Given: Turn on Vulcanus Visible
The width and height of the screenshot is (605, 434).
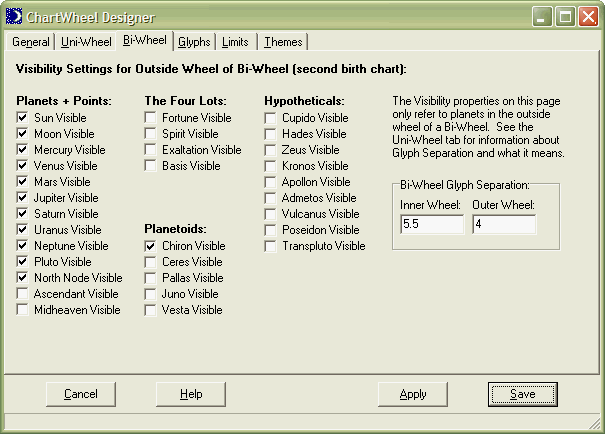Looking at the screenshot, I should pos(270,214).
